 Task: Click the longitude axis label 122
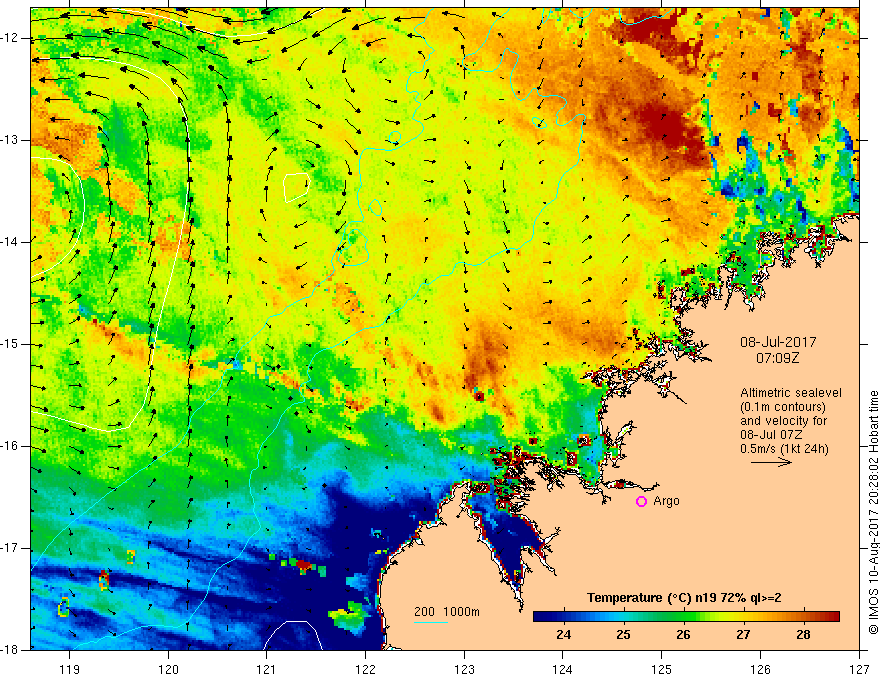(x=365, y=669)
